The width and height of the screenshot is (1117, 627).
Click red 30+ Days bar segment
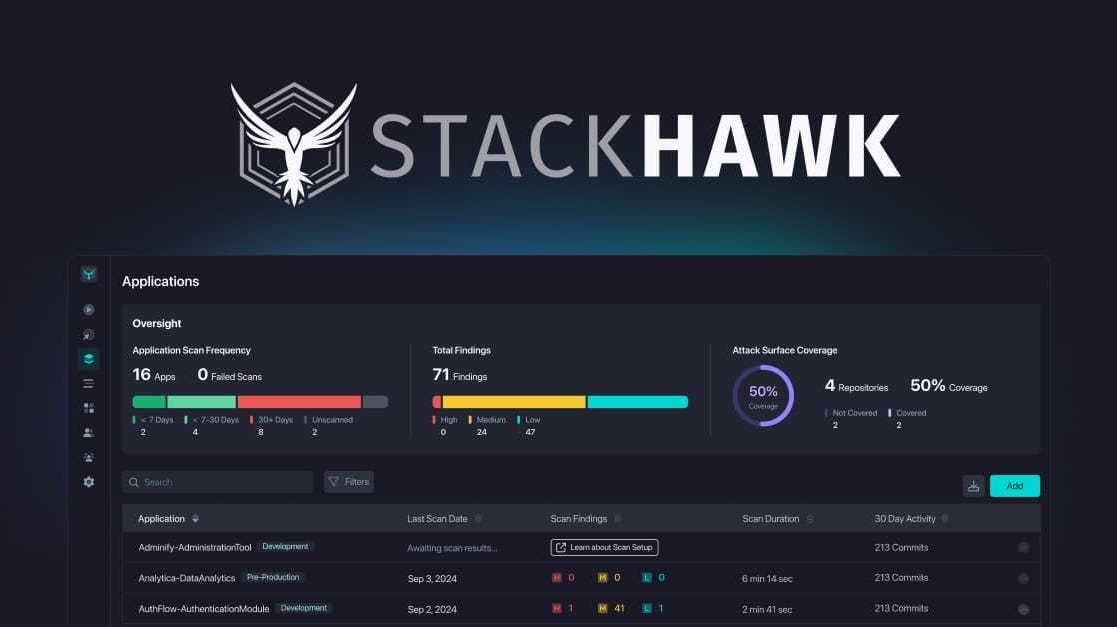[299, 402]
